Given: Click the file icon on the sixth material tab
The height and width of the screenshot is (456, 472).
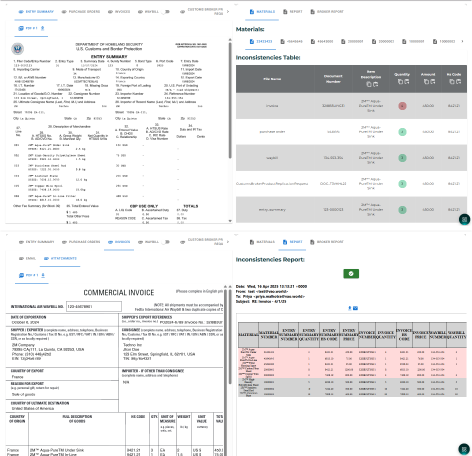Looking at the screenshot, I should coord(404,41).
